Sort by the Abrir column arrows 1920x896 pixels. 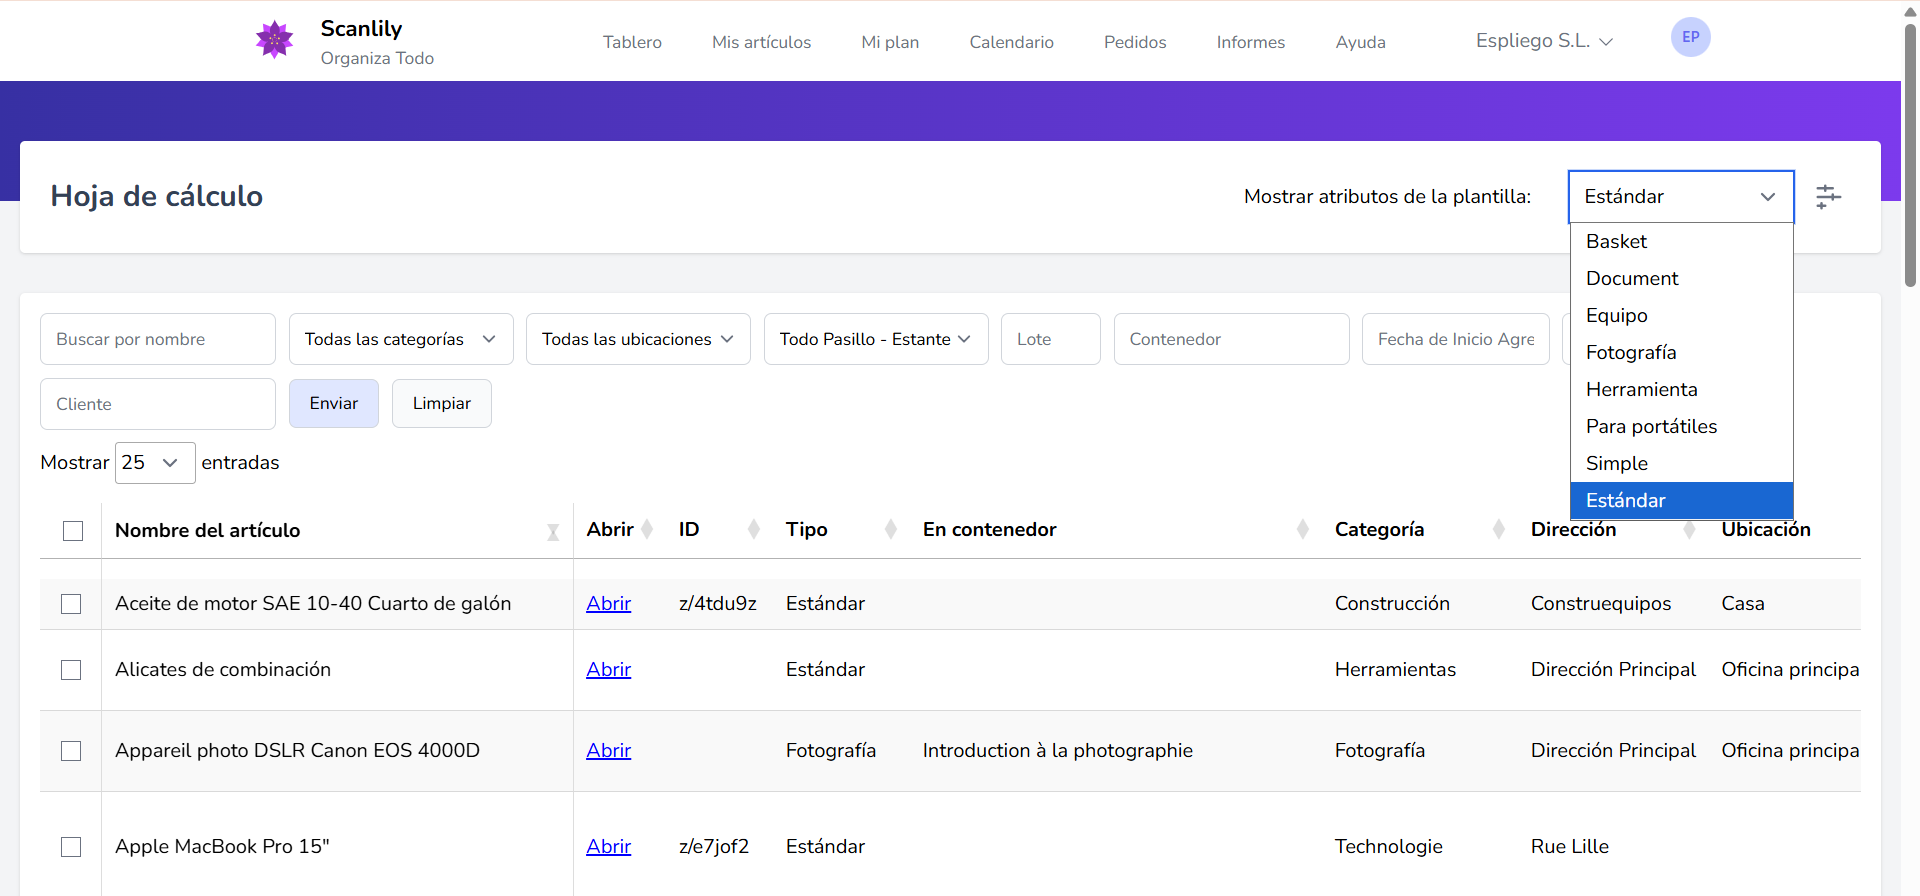[647, 530]
